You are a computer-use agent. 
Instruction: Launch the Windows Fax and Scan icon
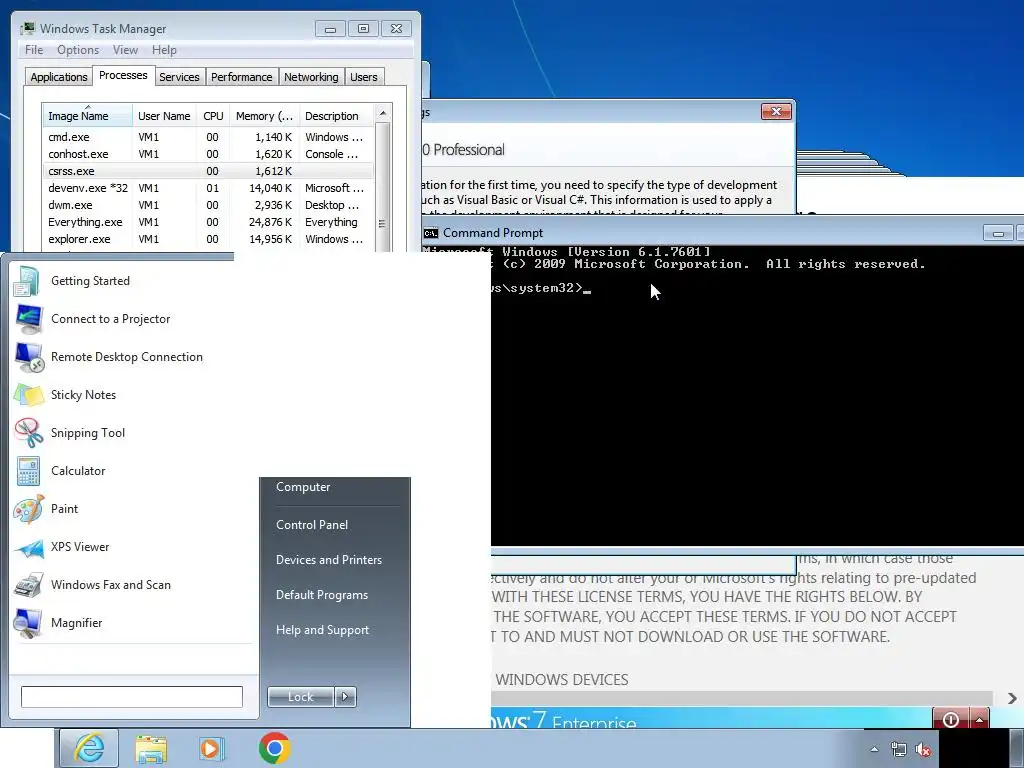29,585
